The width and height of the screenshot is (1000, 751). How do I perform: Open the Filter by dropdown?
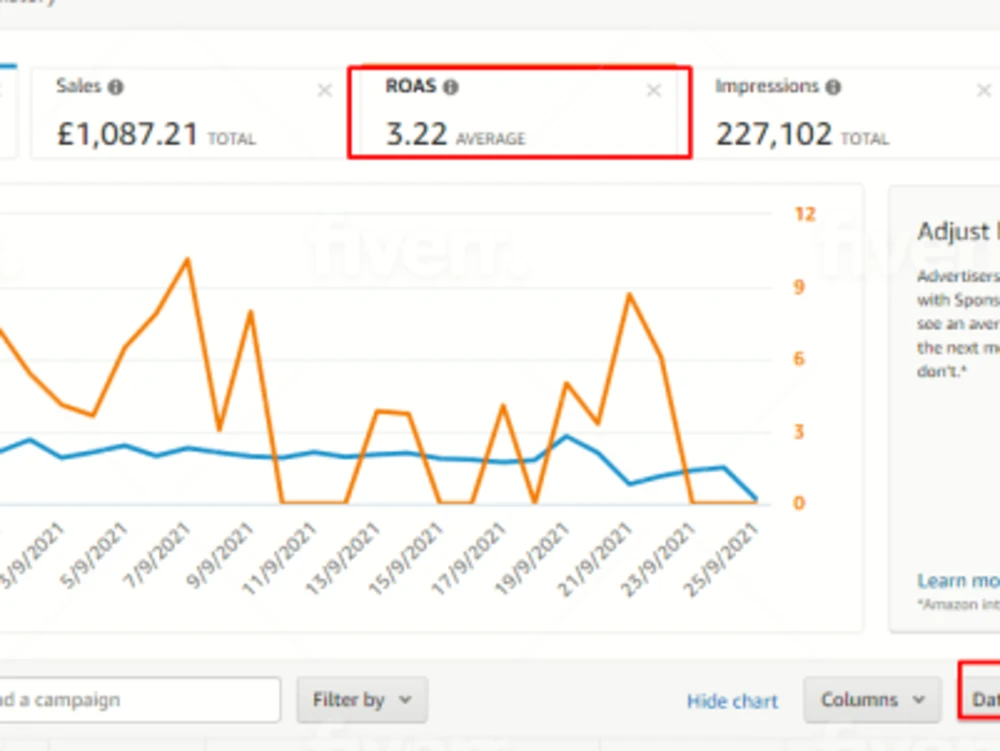tap(362, 700)
